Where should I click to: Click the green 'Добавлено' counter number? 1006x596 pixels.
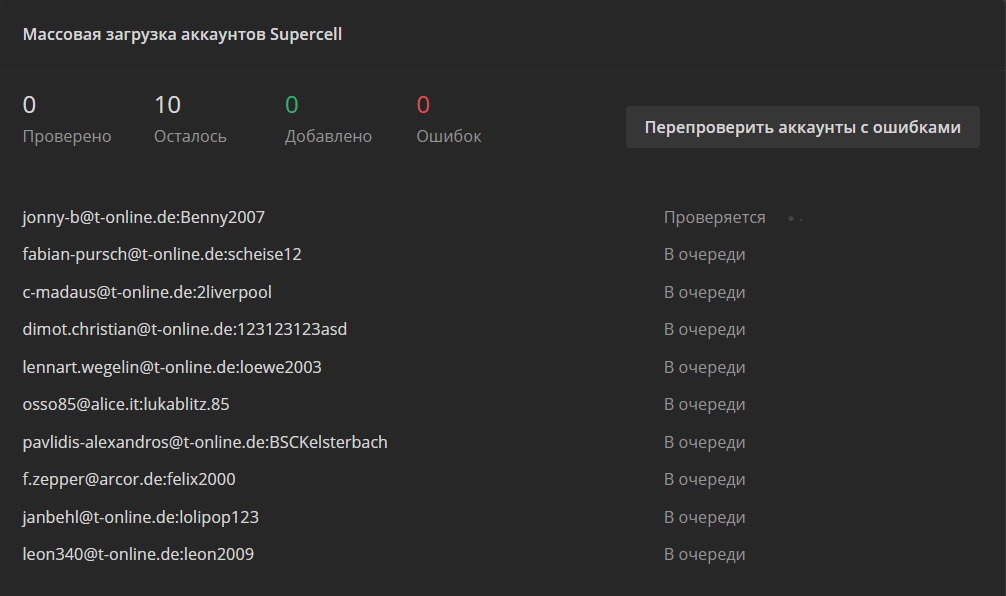pyautogui.click(x=292, y=105)
